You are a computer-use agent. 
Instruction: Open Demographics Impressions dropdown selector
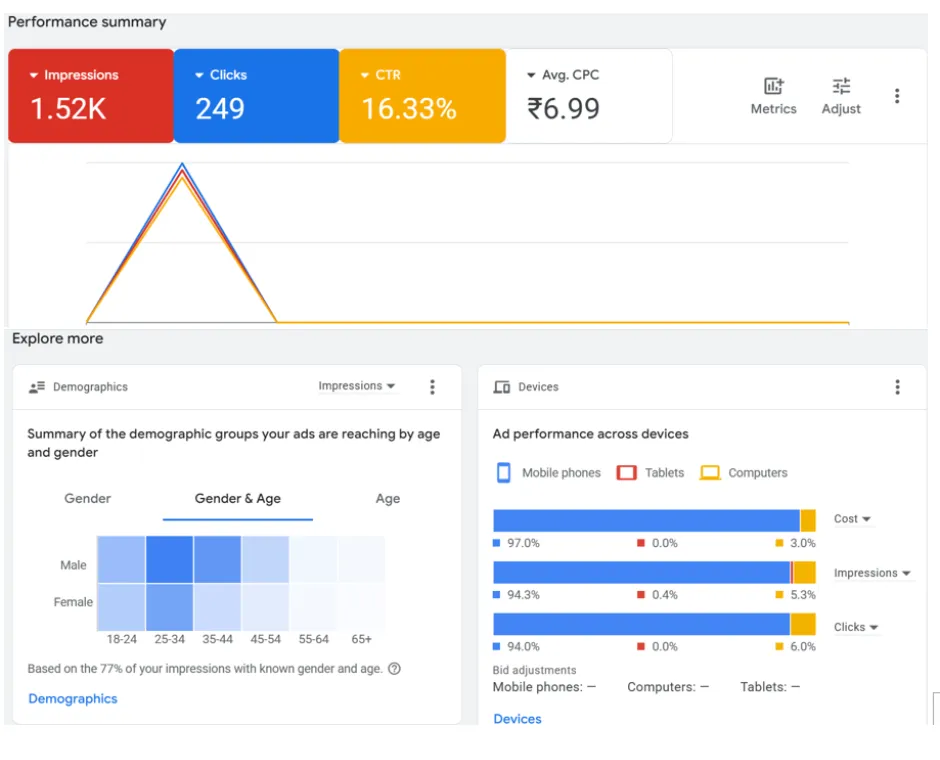click(357, 386)
